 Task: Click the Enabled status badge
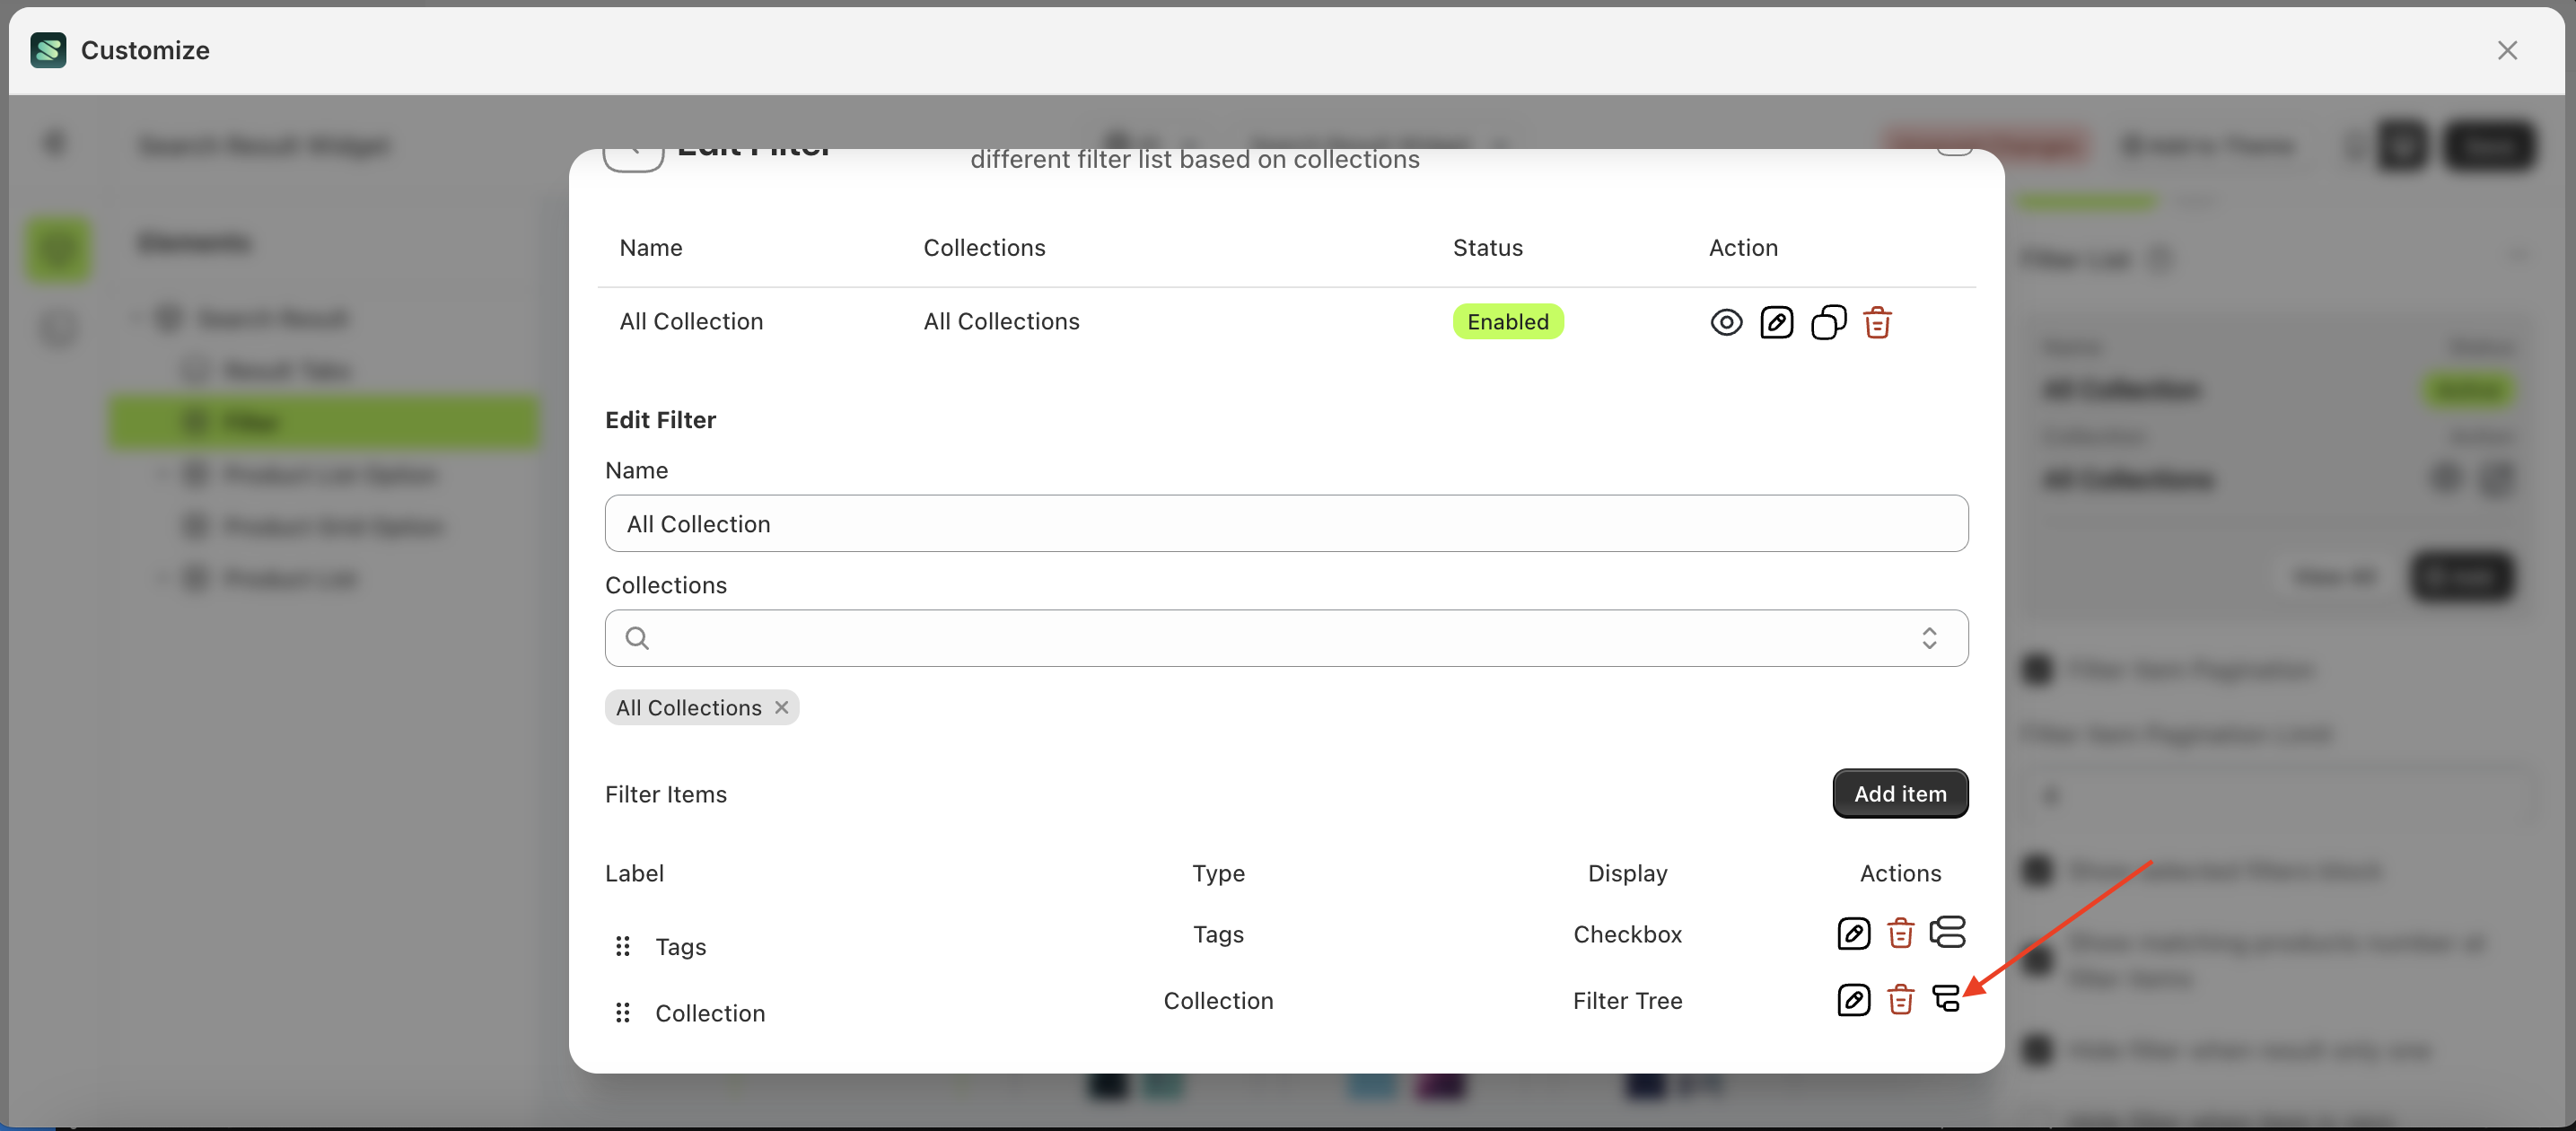pyautogui.click(x=1508, y=321)
